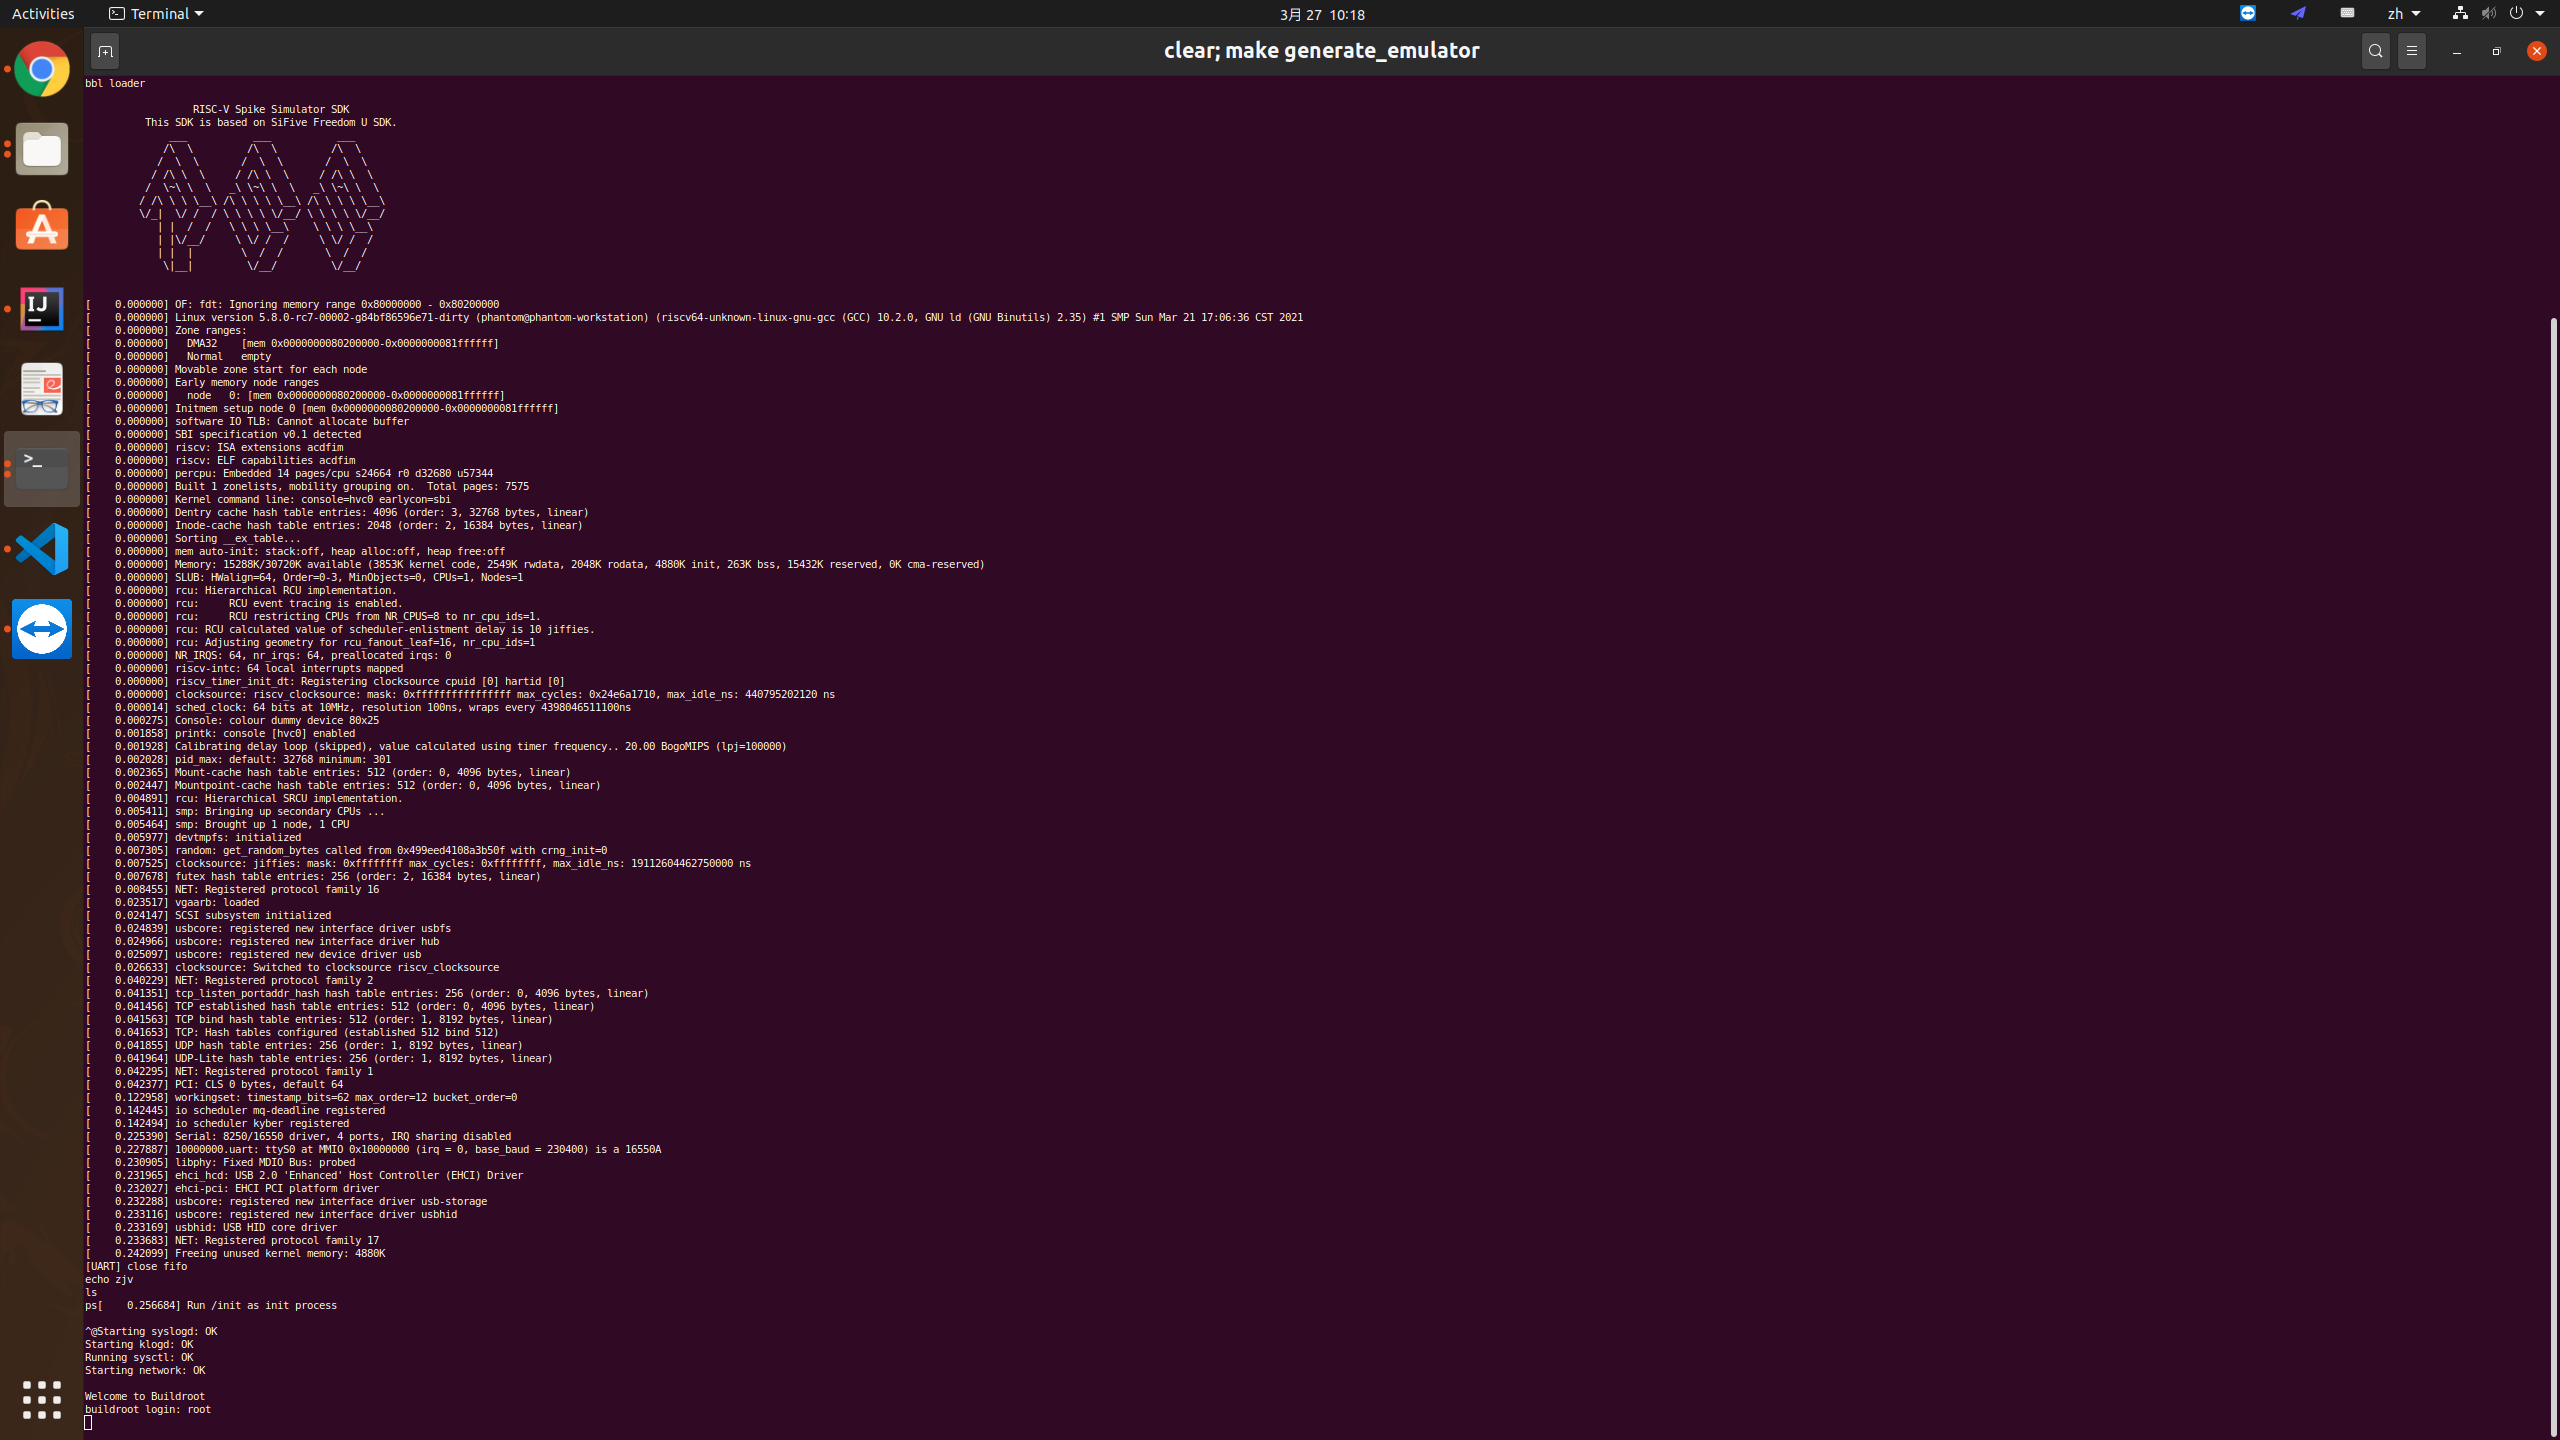Open Ubuntu Software from the dock
Screen dimensions: 2560x1440
coord(42,228)
